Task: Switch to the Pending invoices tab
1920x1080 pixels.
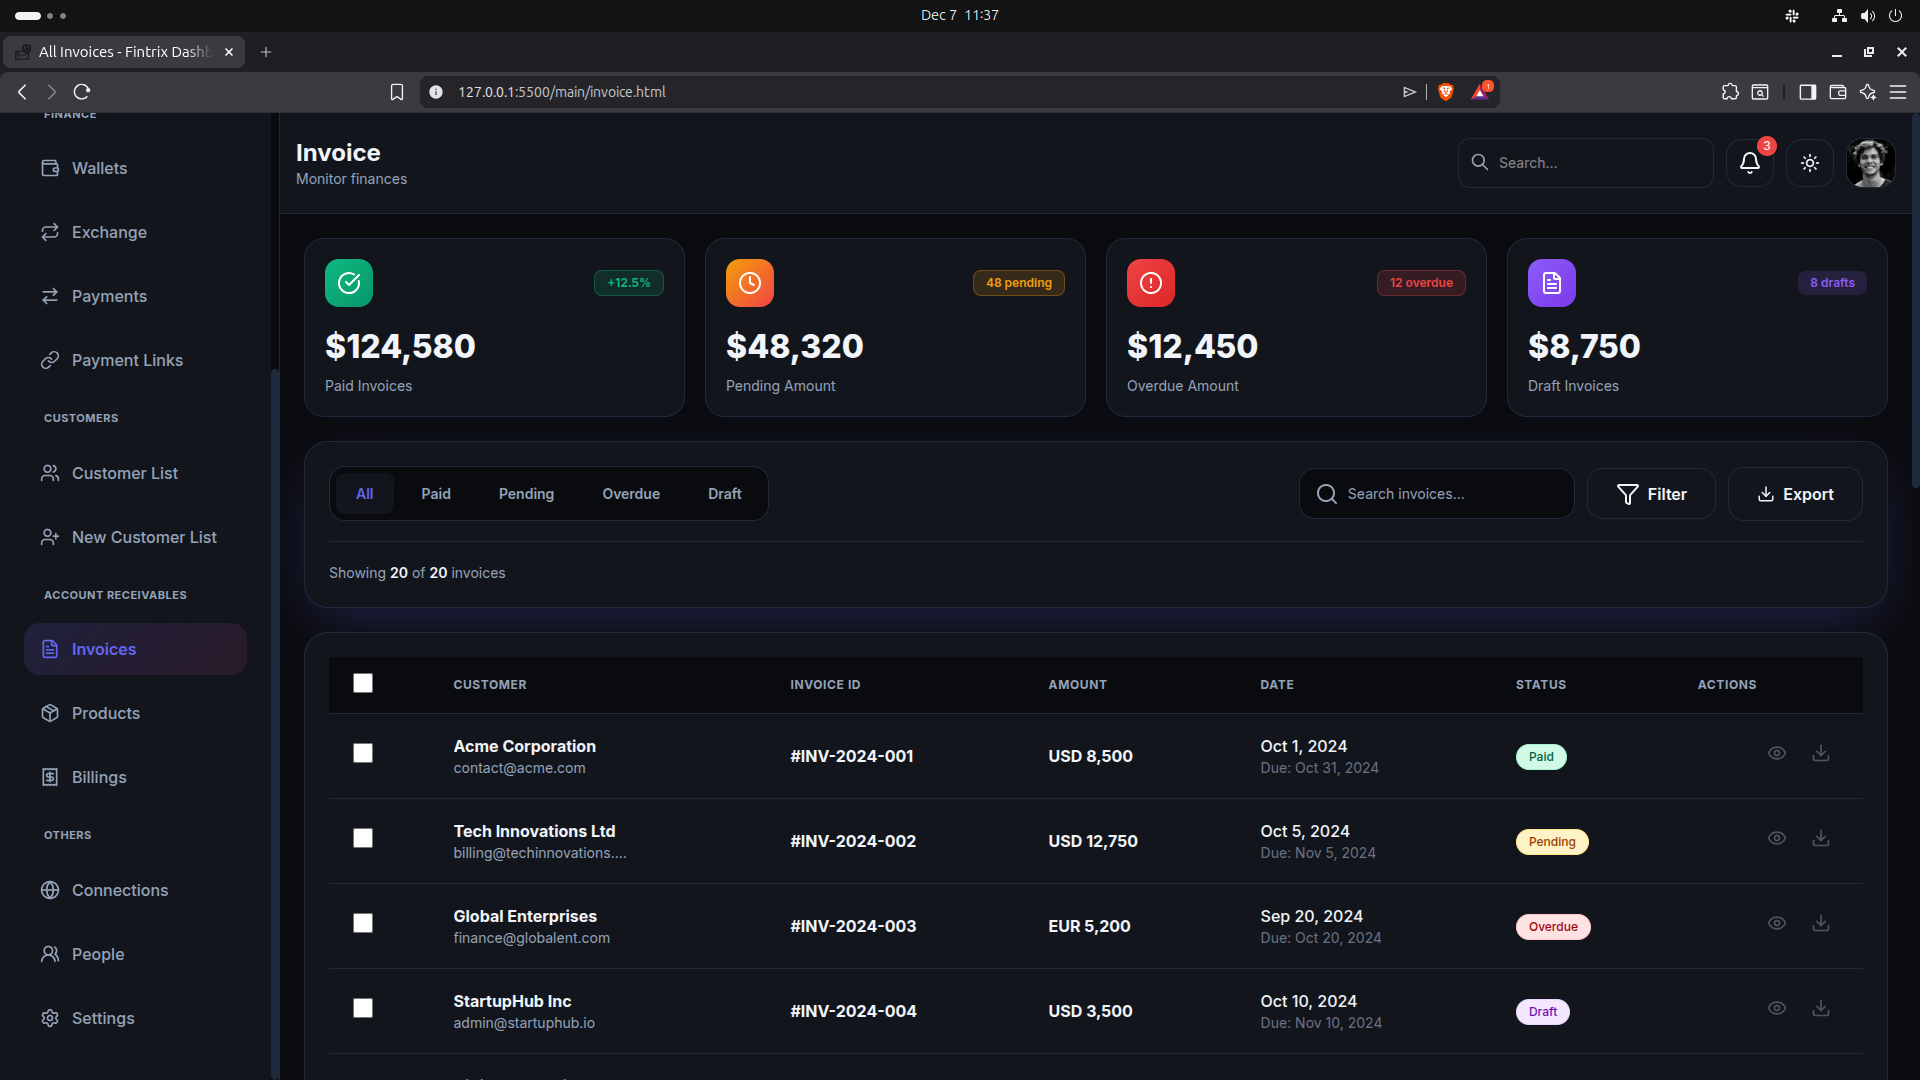Action: pos(526,494)
